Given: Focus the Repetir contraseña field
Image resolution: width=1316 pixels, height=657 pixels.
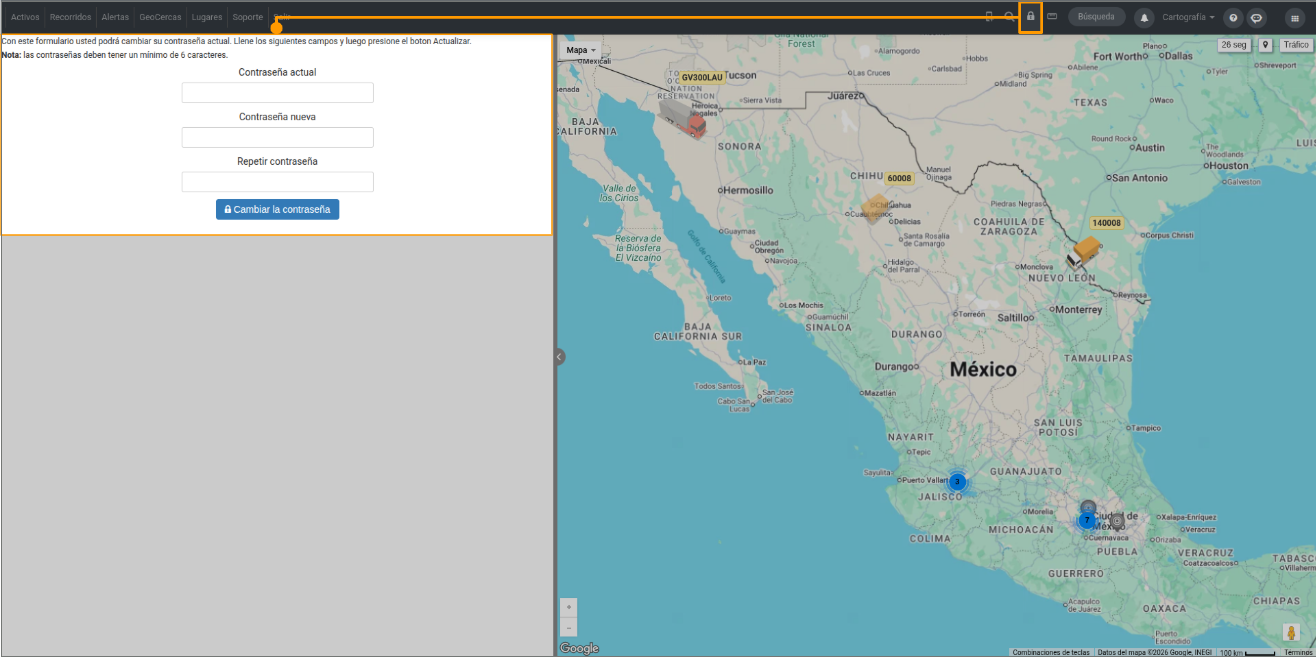Looking at the screenshot, I should (277, 182).
